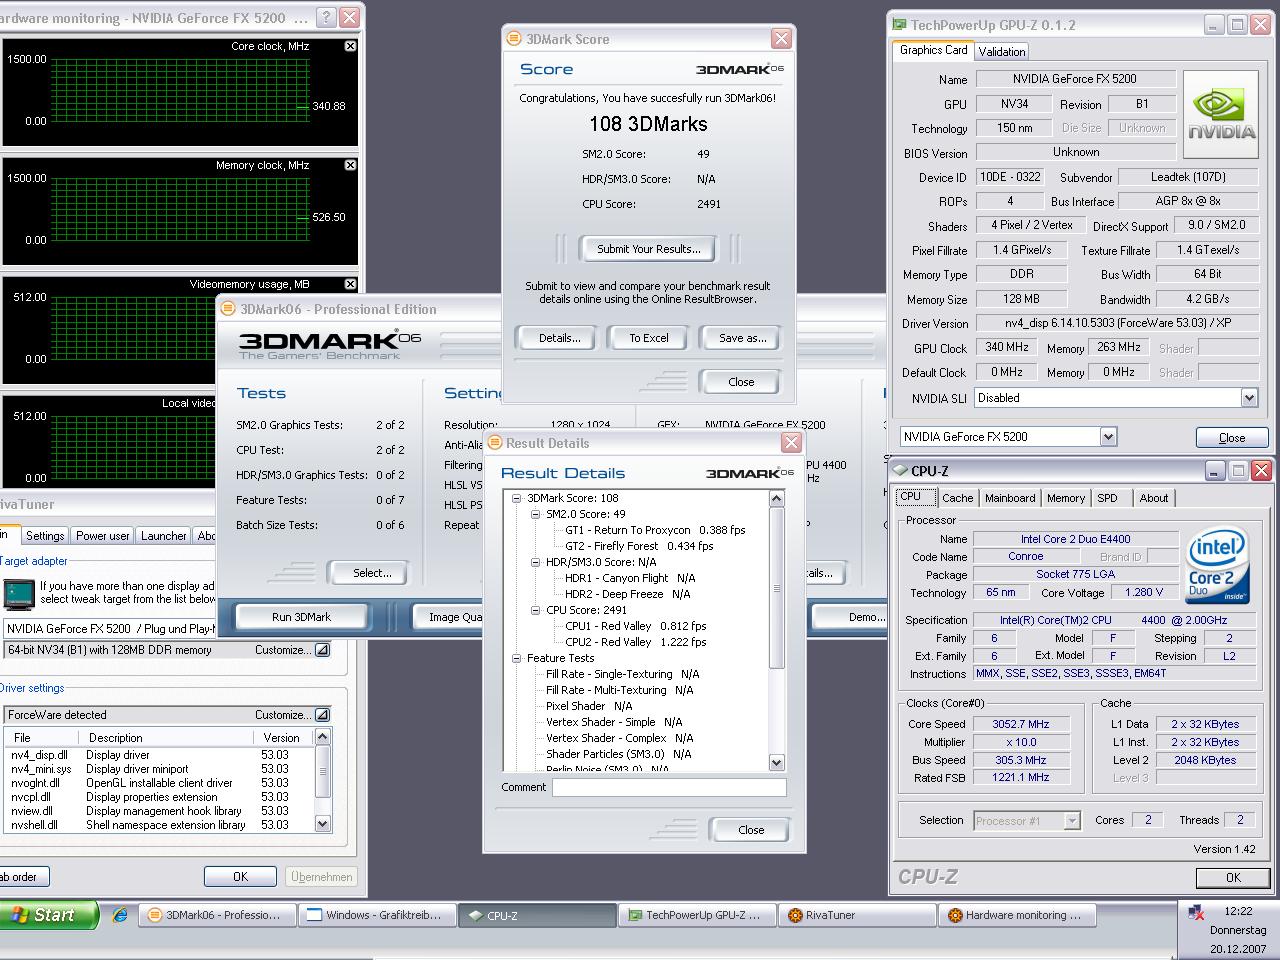Close the Videomemory usage graph with its X icon
Viewport: 1280px width, 960px height.
pyautogui.click(x=350, y=284)
